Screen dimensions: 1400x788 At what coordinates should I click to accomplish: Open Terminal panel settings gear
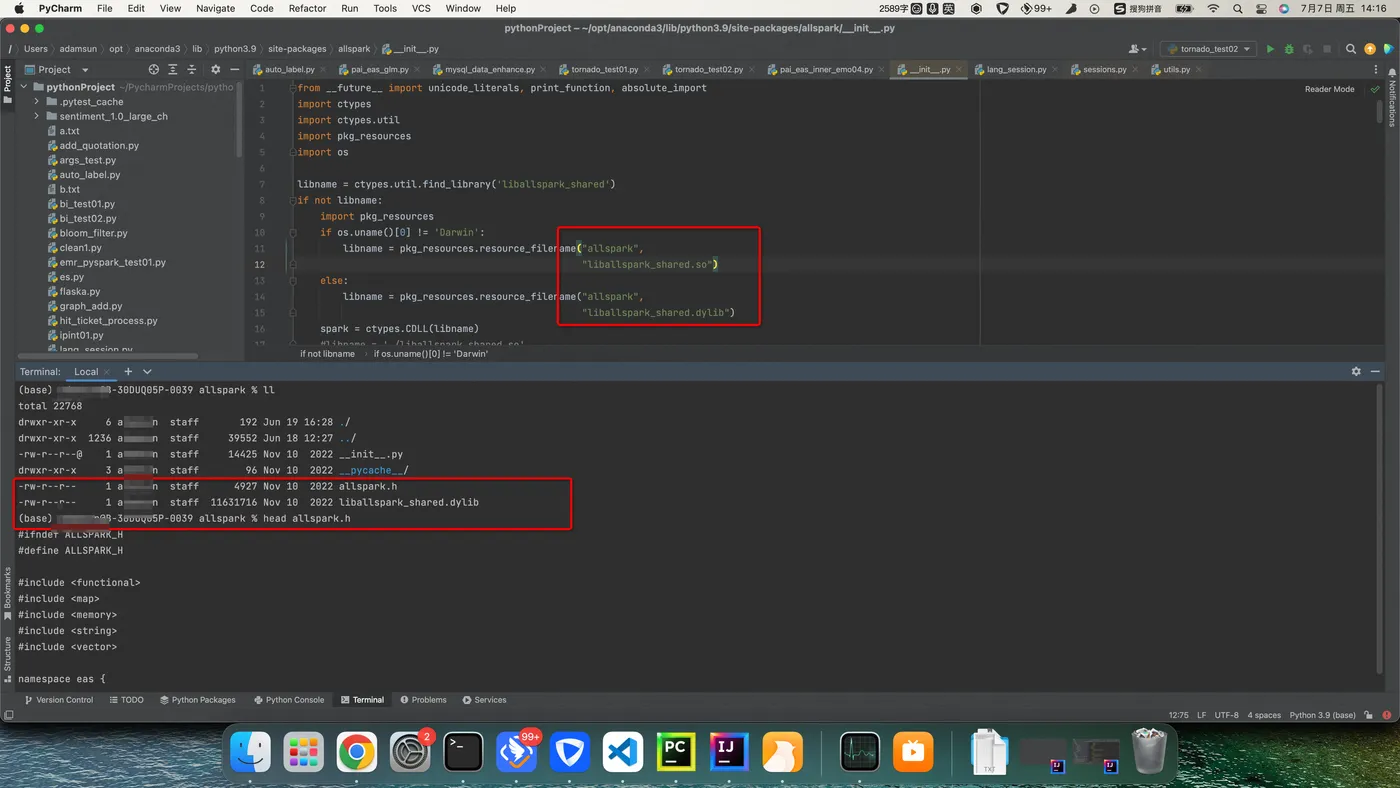[1356, 371]
